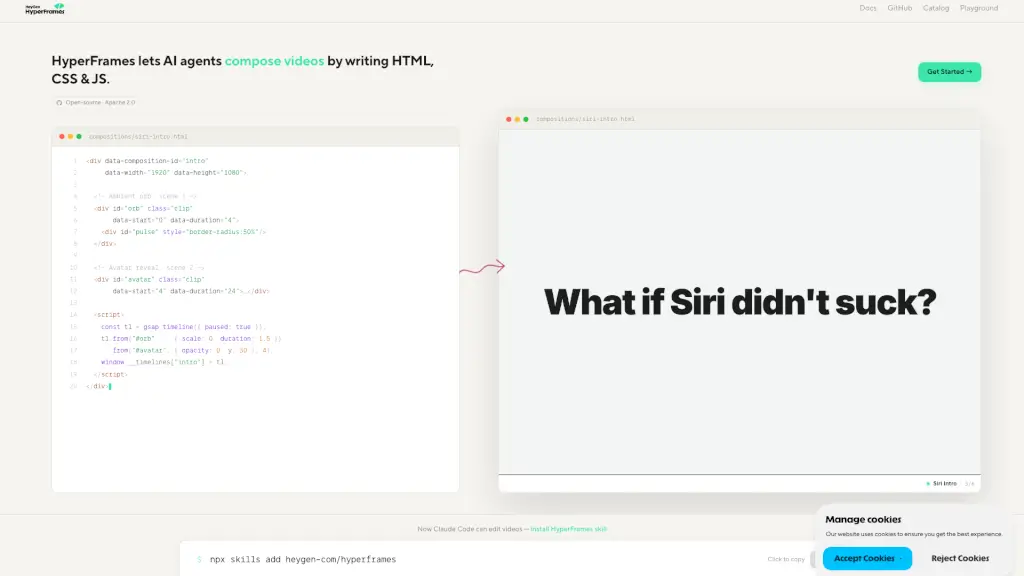The width and height of the screenshot is (1024, 576).
Task: Click the curved arrow between the panels
Action: 482,267
